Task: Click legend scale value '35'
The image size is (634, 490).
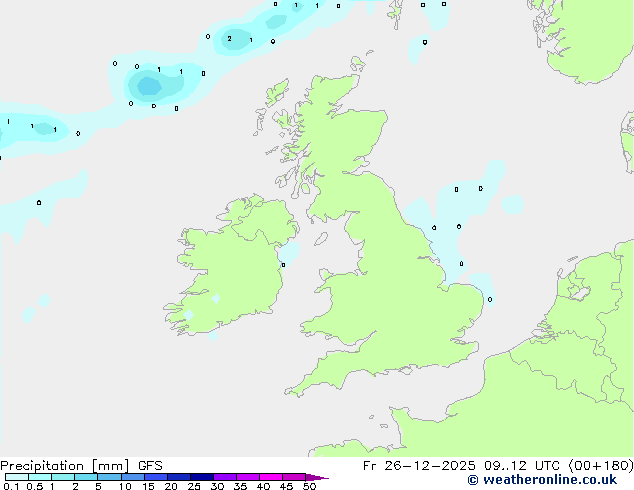Action: tap(240, 486)
